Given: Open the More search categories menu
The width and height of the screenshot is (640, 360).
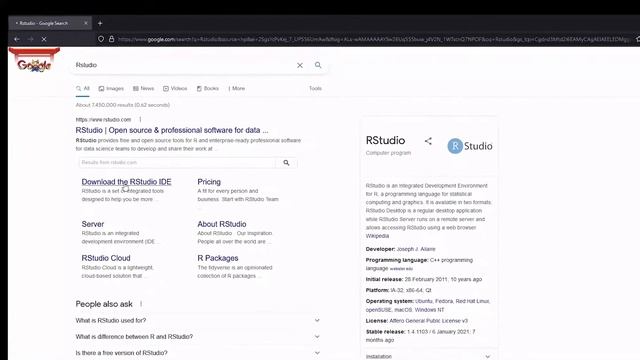Looking at the screenshot, I should [237, 89].
